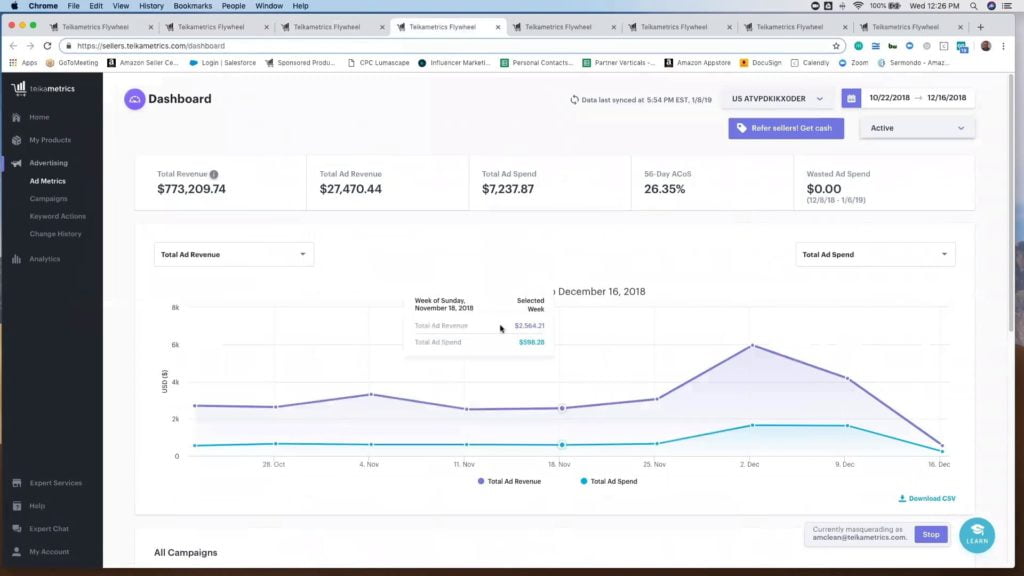
Task: Go forward in Chrome
Action: [30, 46]
